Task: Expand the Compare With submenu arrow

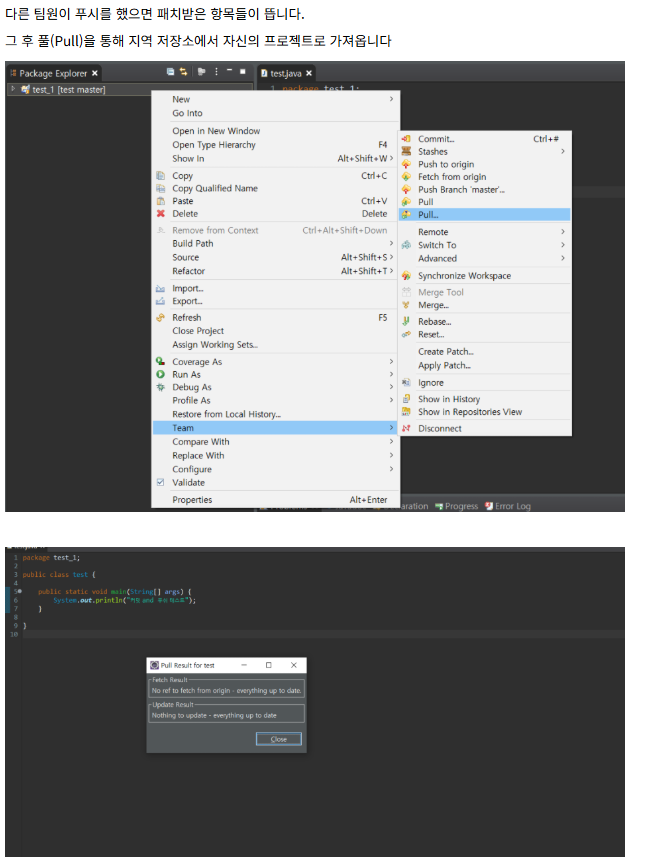Action: (x=391, y=441)
